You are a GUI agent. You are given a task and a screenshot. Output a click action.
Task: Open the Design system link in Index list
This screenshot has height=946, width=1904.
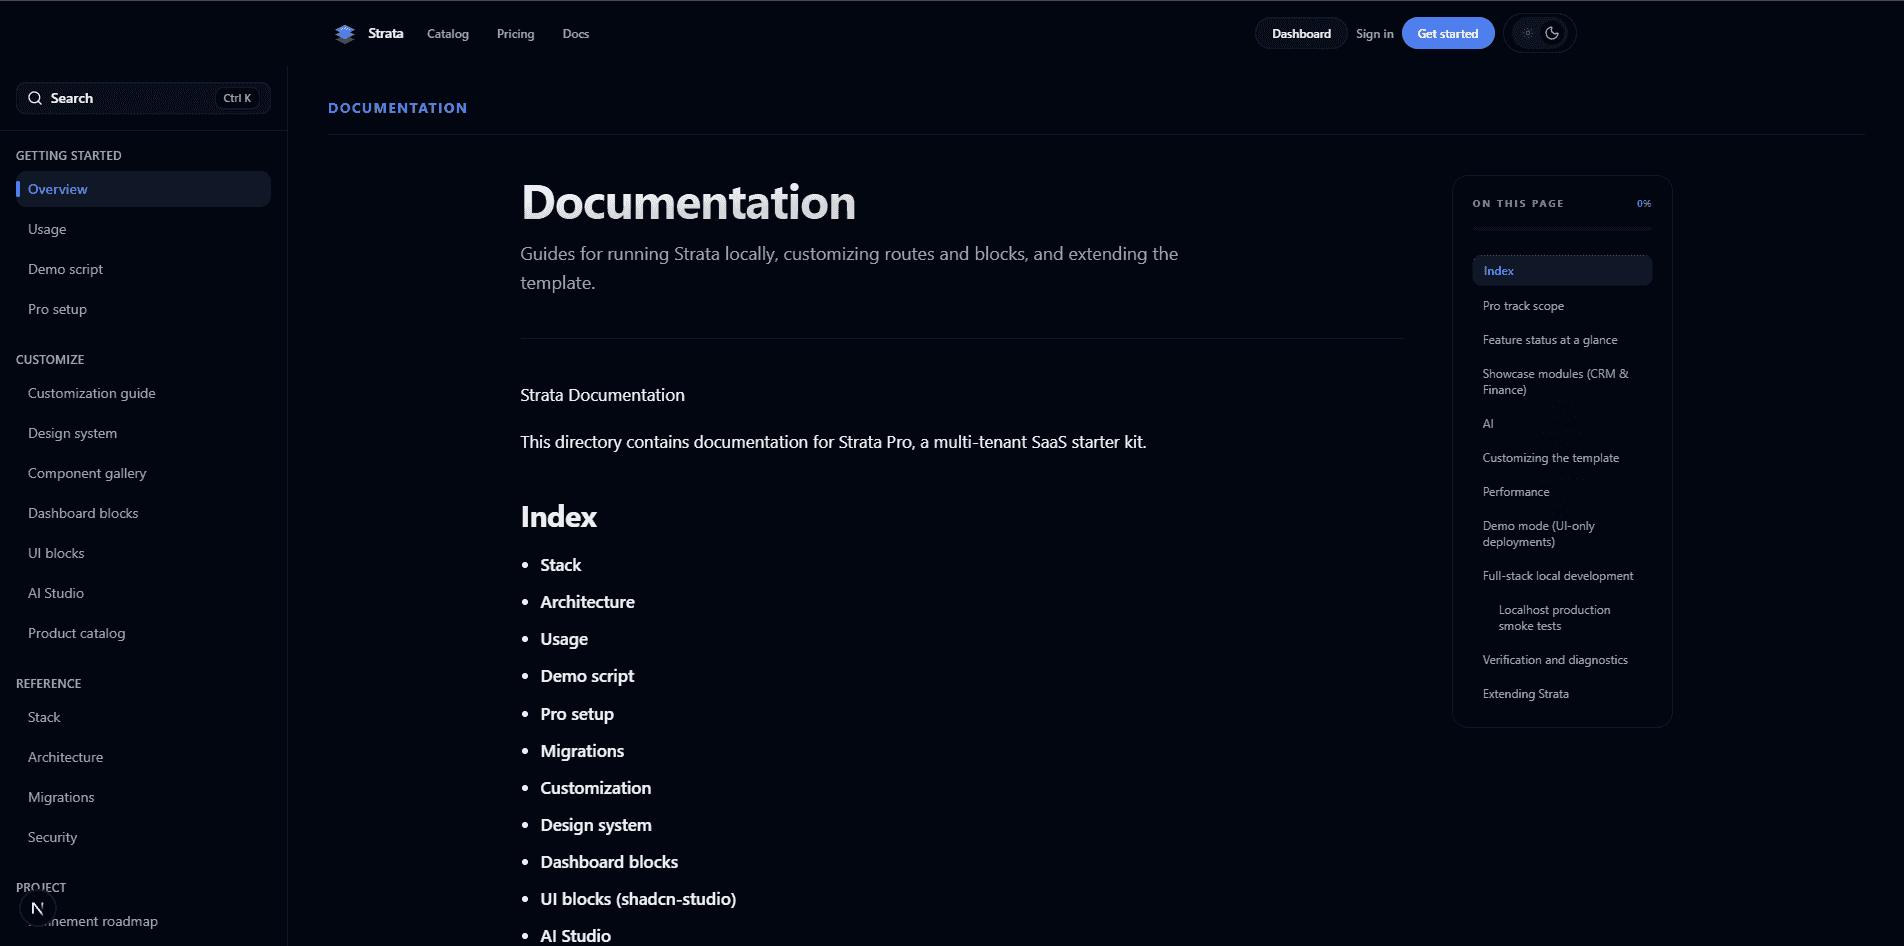(x=596, y=825)
